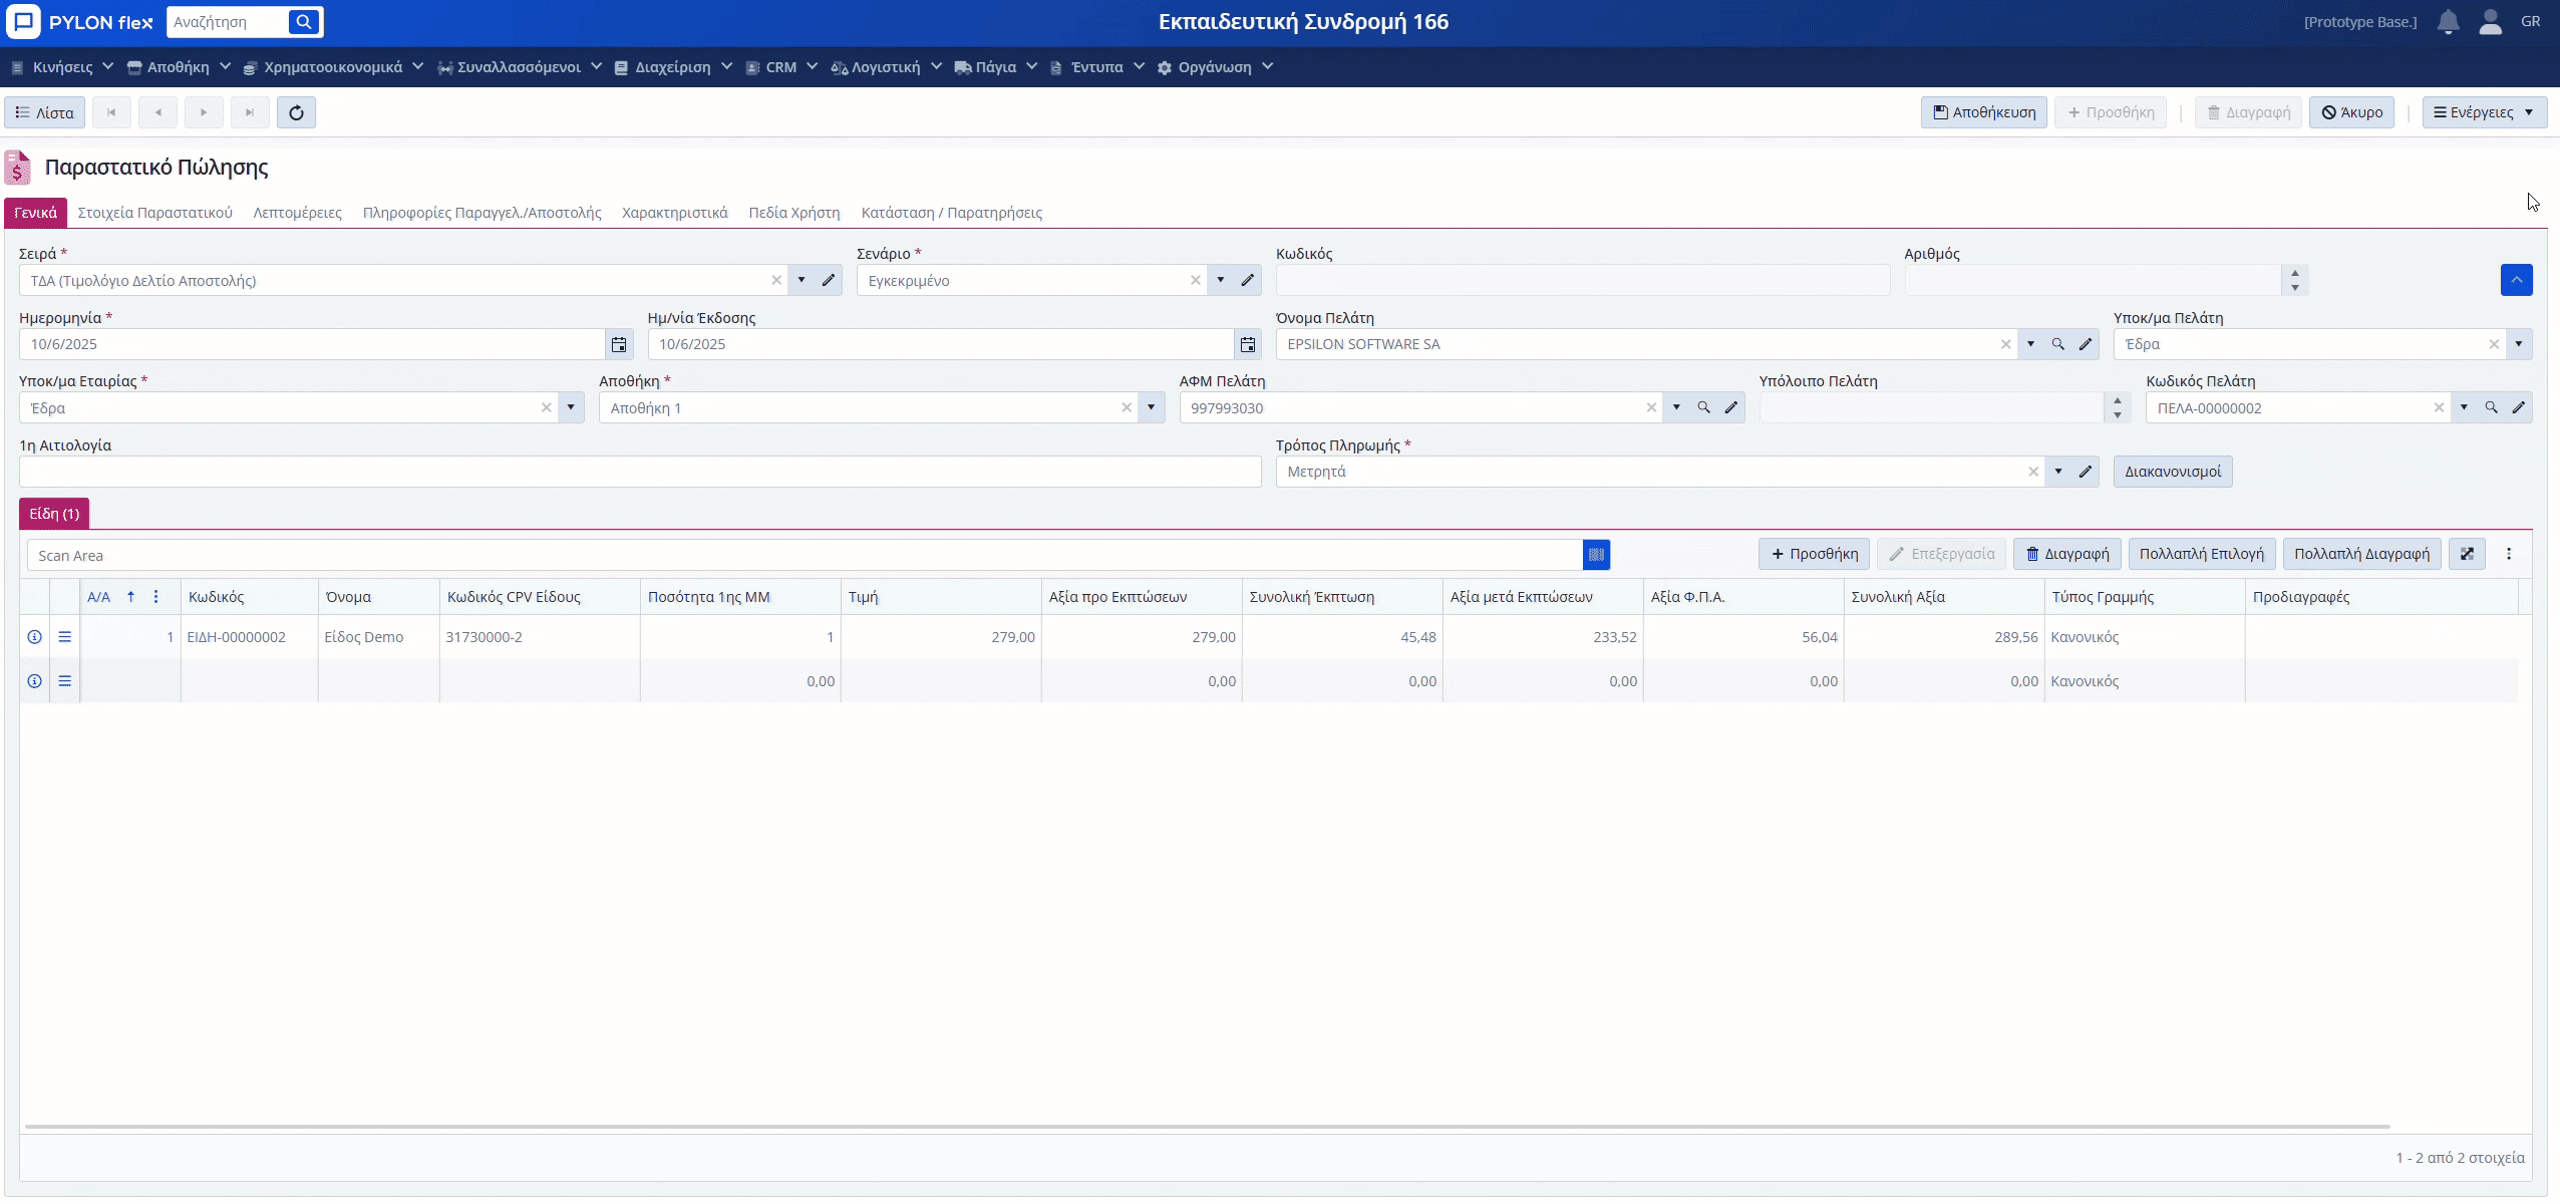Sort by the A/A column header
Viewport: 2560px width, 1204px height.
[99, 597]
